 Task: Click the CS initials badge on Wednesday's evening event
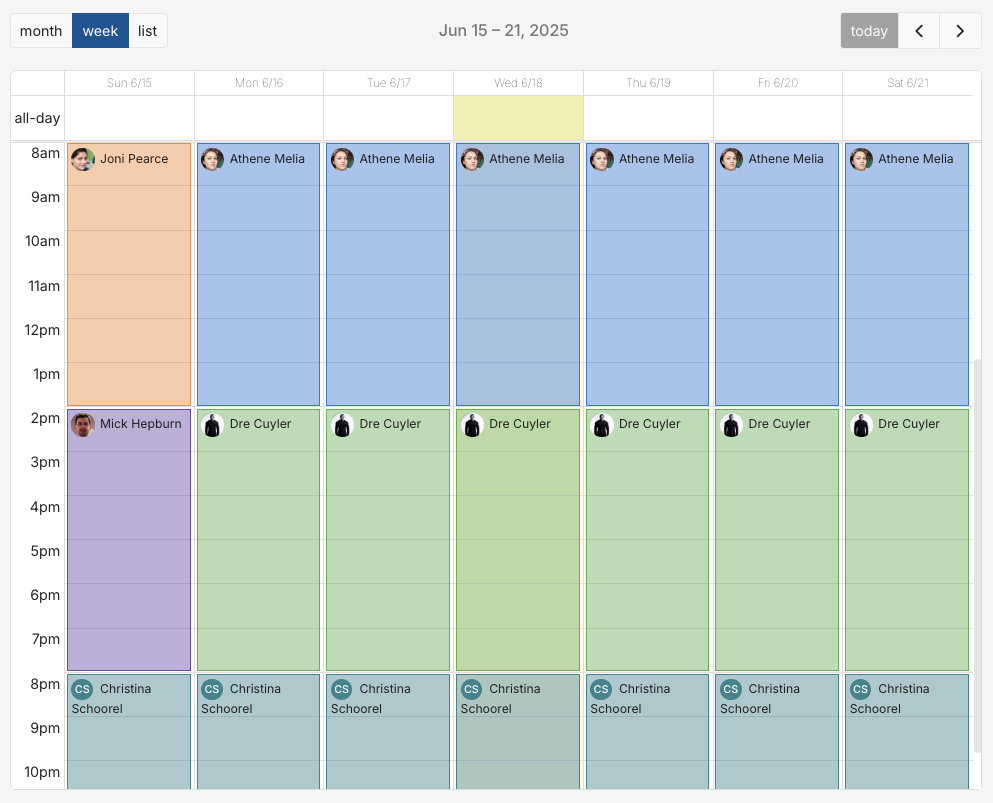pos(471,688)
